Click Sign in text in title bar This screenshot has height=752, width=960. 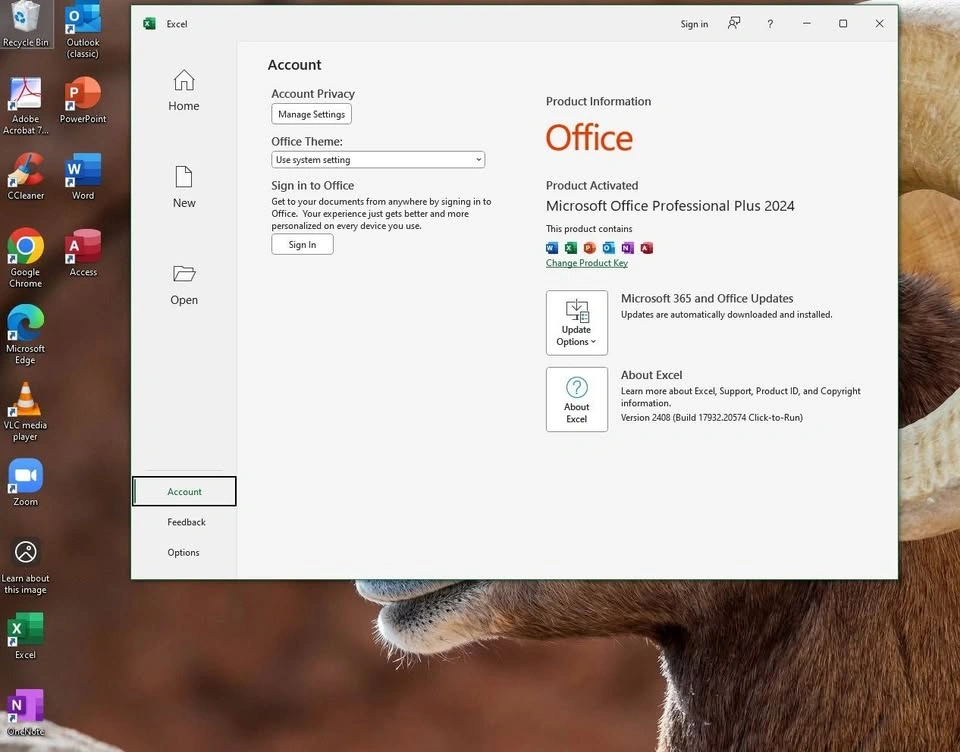click(694, 24)
